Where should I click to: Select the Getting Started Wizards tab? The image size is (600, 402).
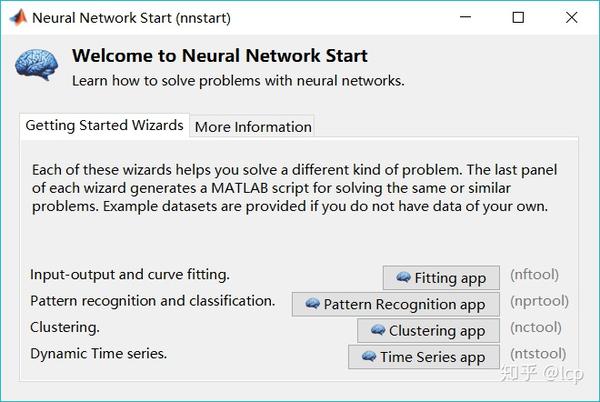104,125
